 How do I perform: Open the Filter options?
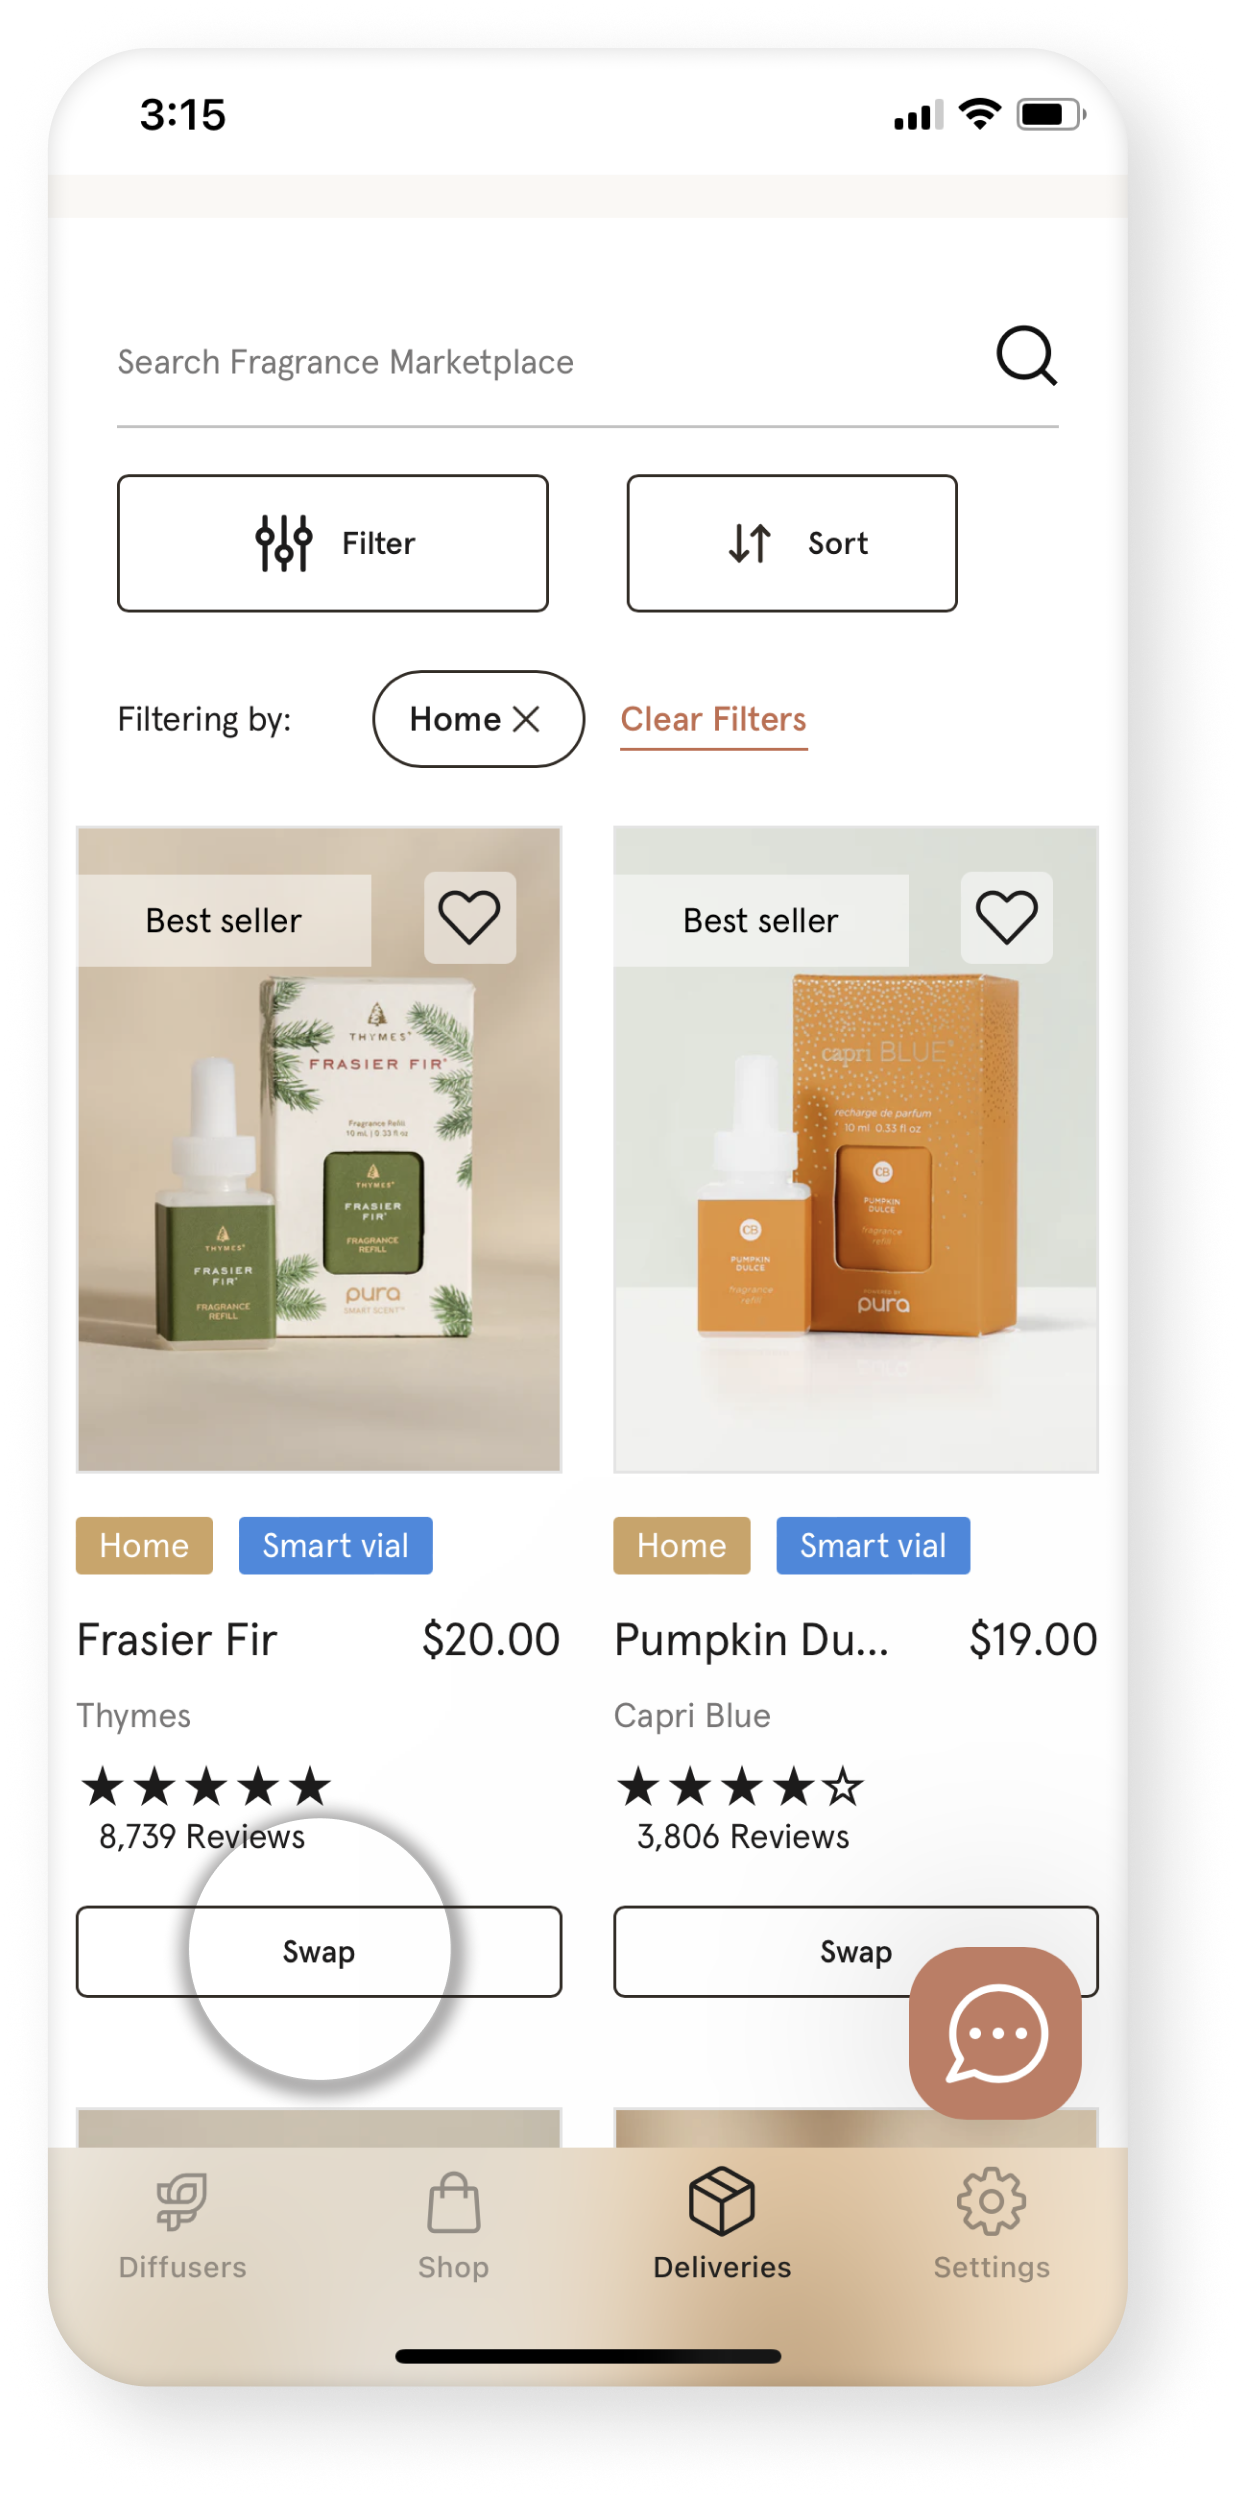click(333, 543)
